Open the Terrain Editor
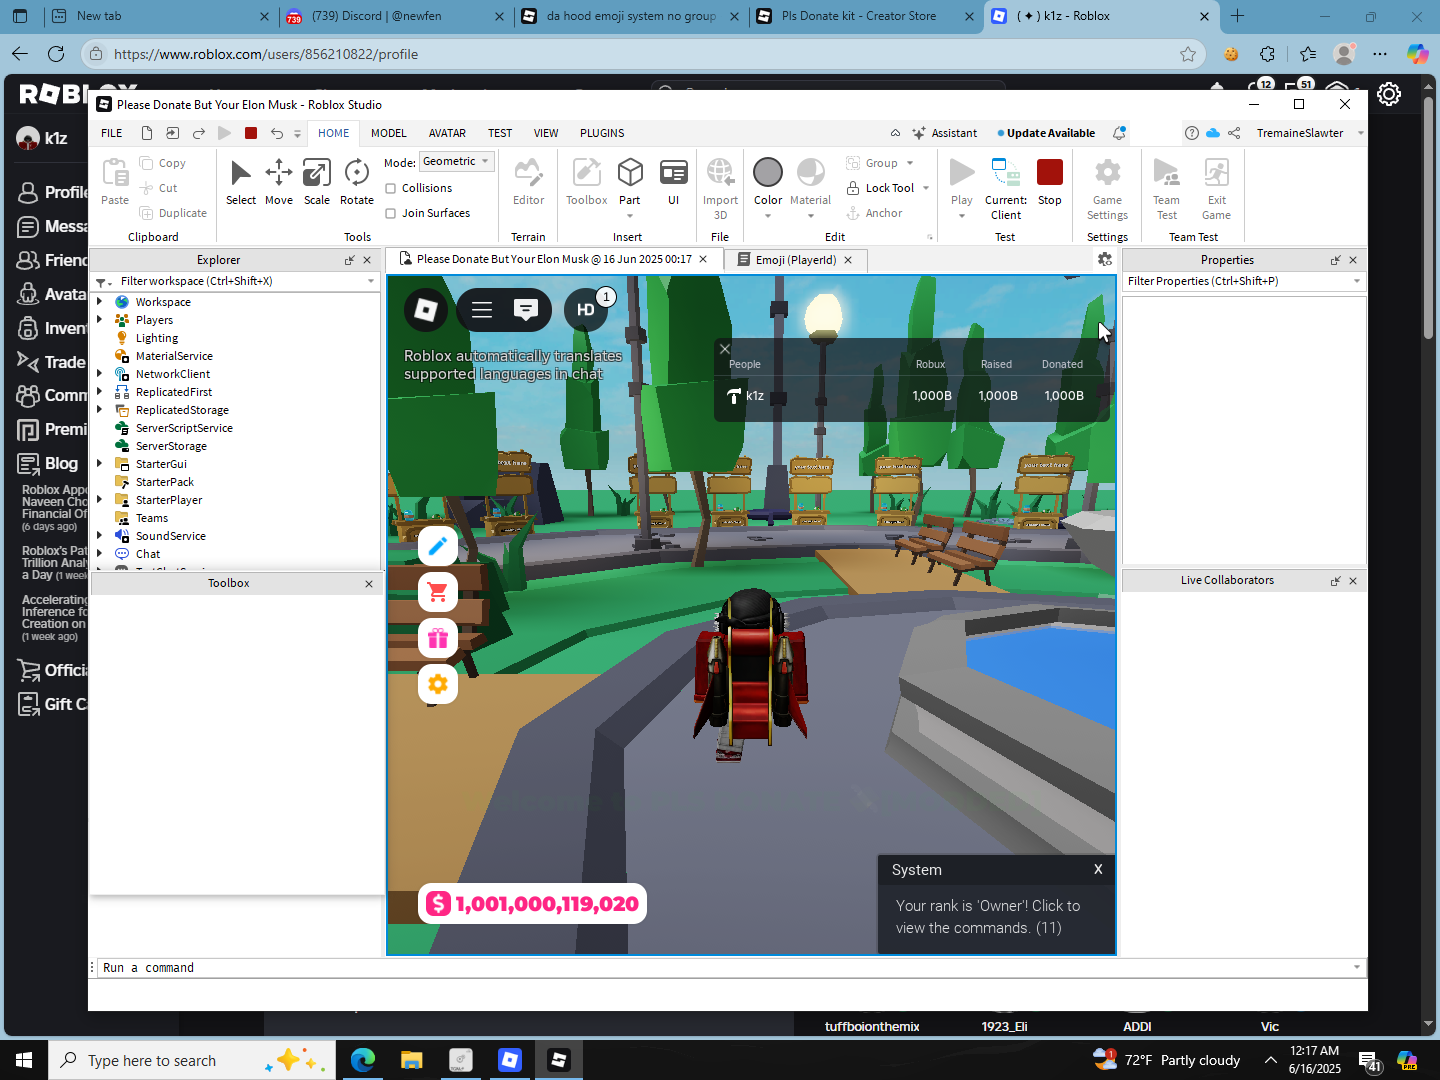The height and width of the screenshot is (1080, 1440). [529, 182]
